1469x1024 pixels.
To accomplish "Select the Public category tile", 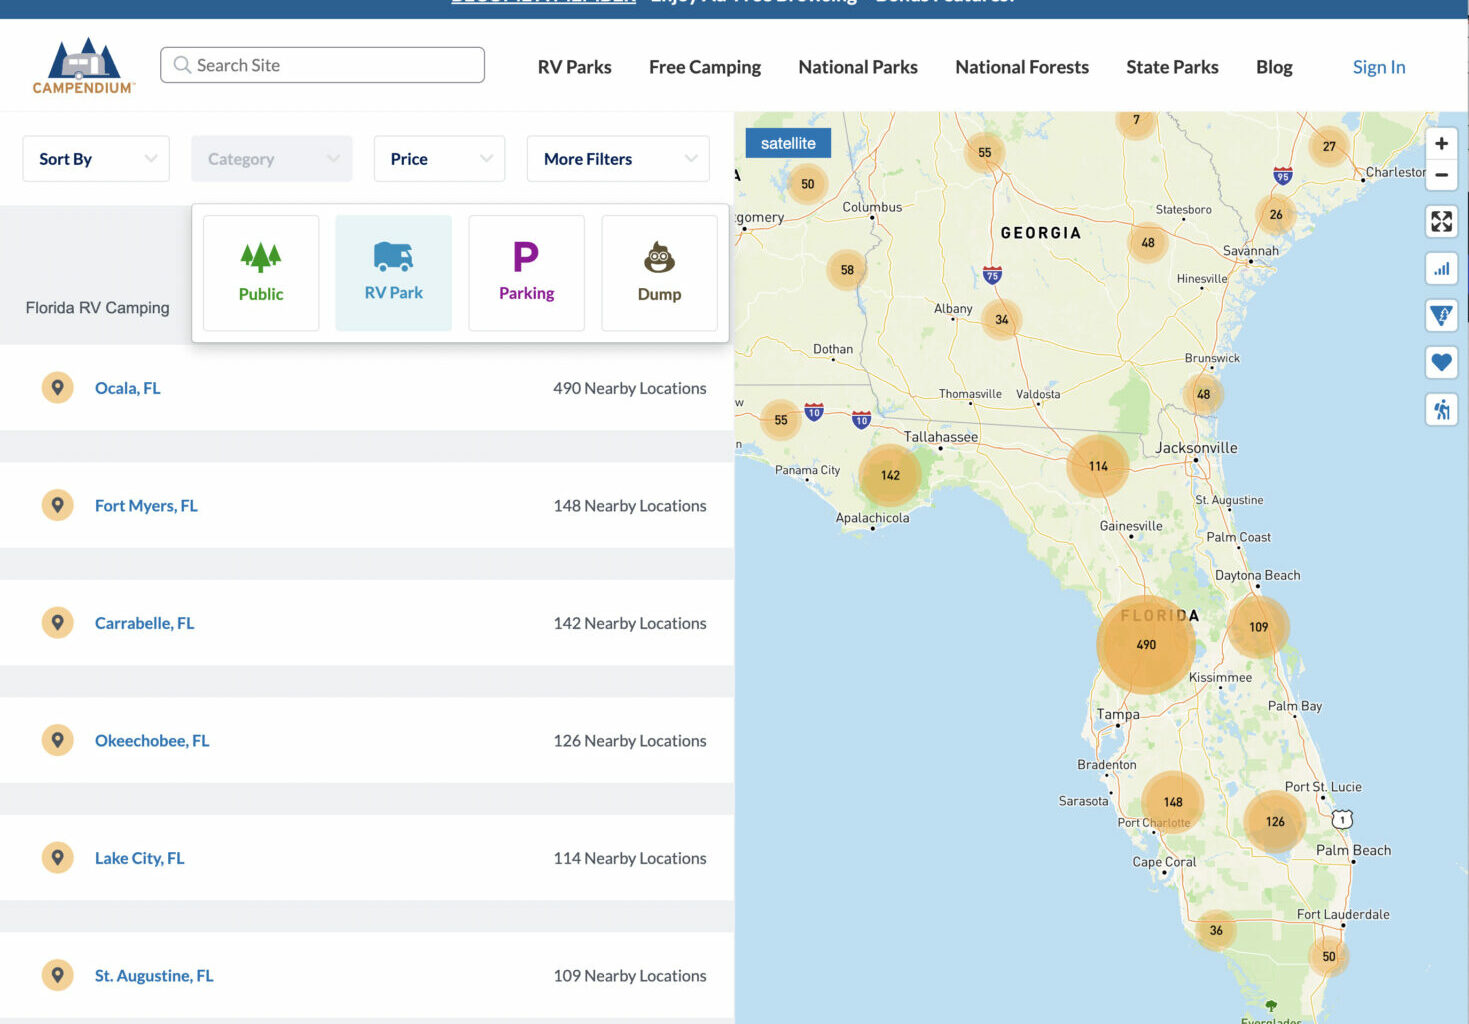I will [261, 273].
